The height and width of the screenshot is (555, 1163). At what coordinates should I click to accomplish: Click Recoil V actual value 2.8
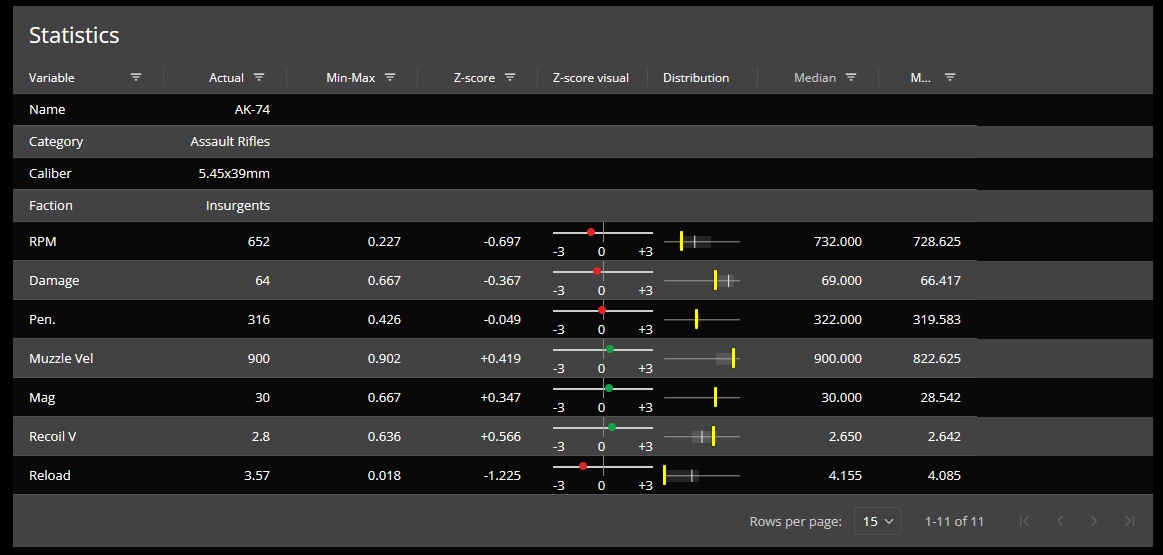[x=262, y=436]
